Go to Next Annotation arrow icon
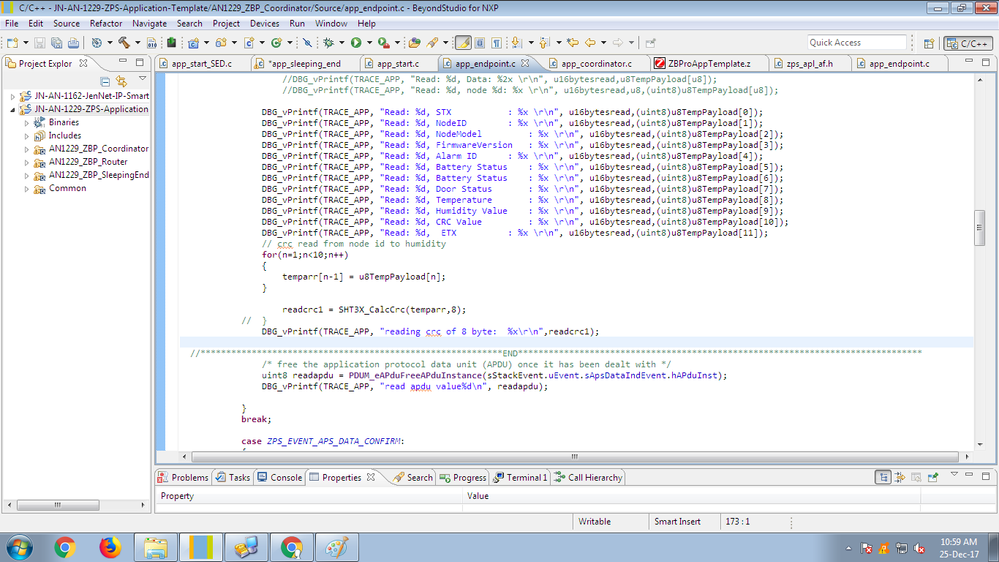Image resolution: width=999 pixels, height=562 pixels. 516,43
